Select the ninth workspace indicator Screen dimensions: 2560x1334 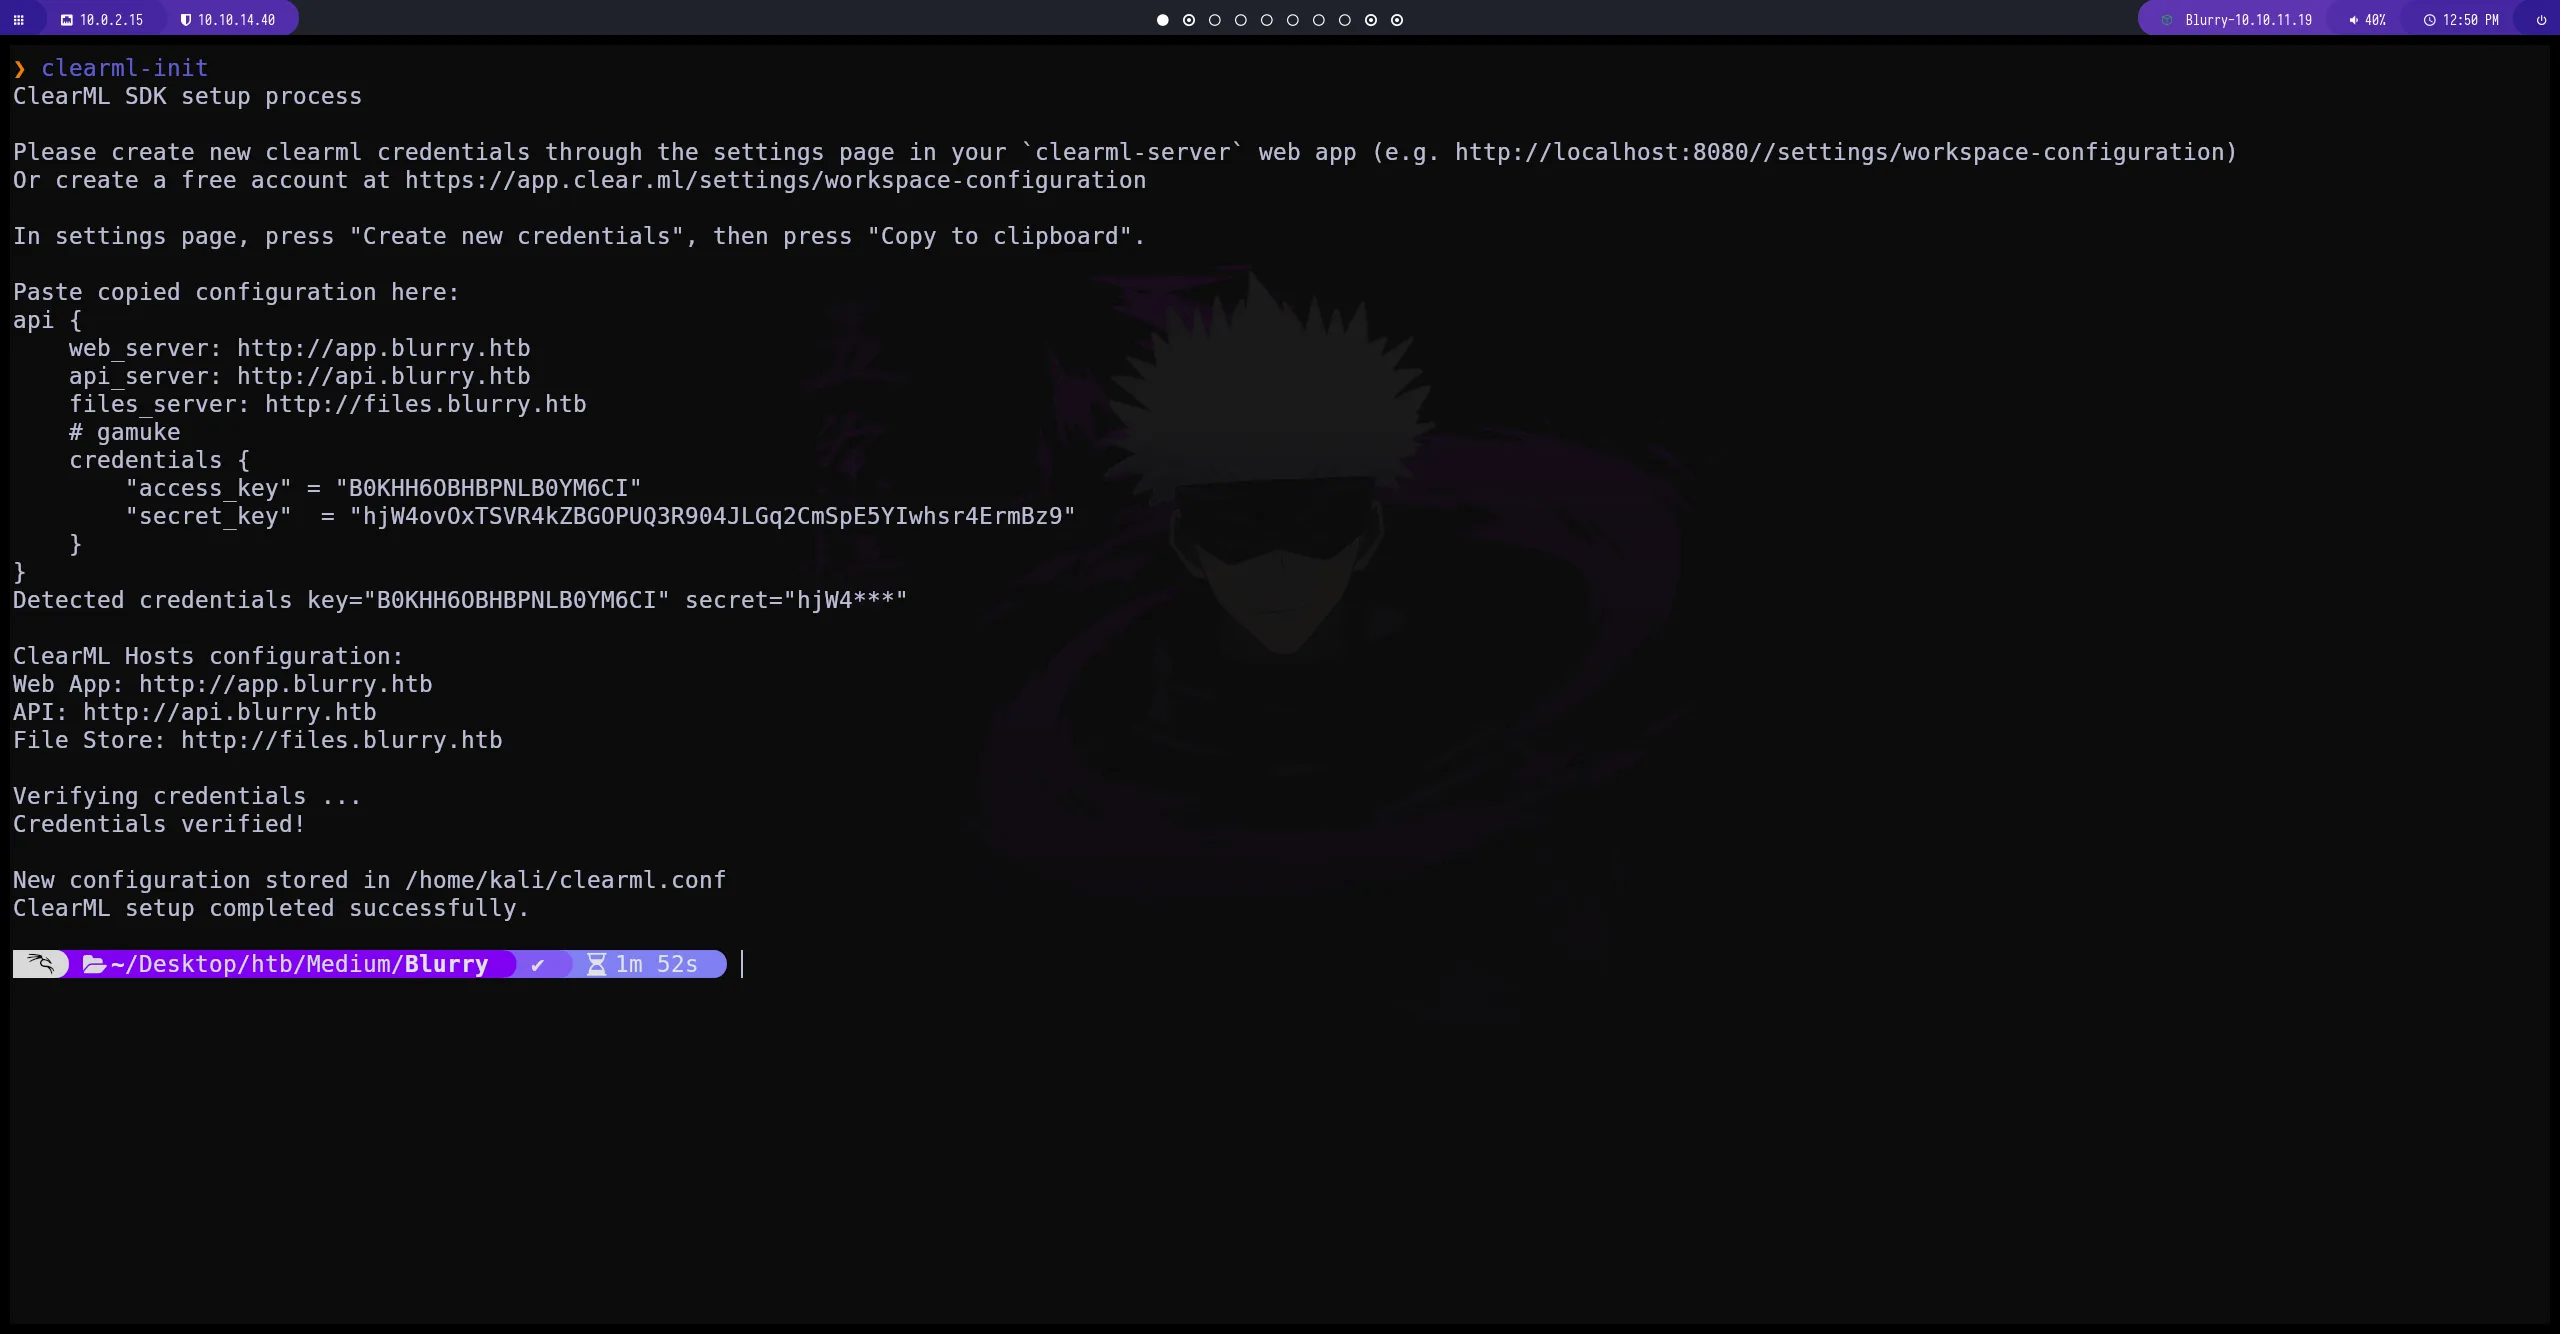point(1371,20)
